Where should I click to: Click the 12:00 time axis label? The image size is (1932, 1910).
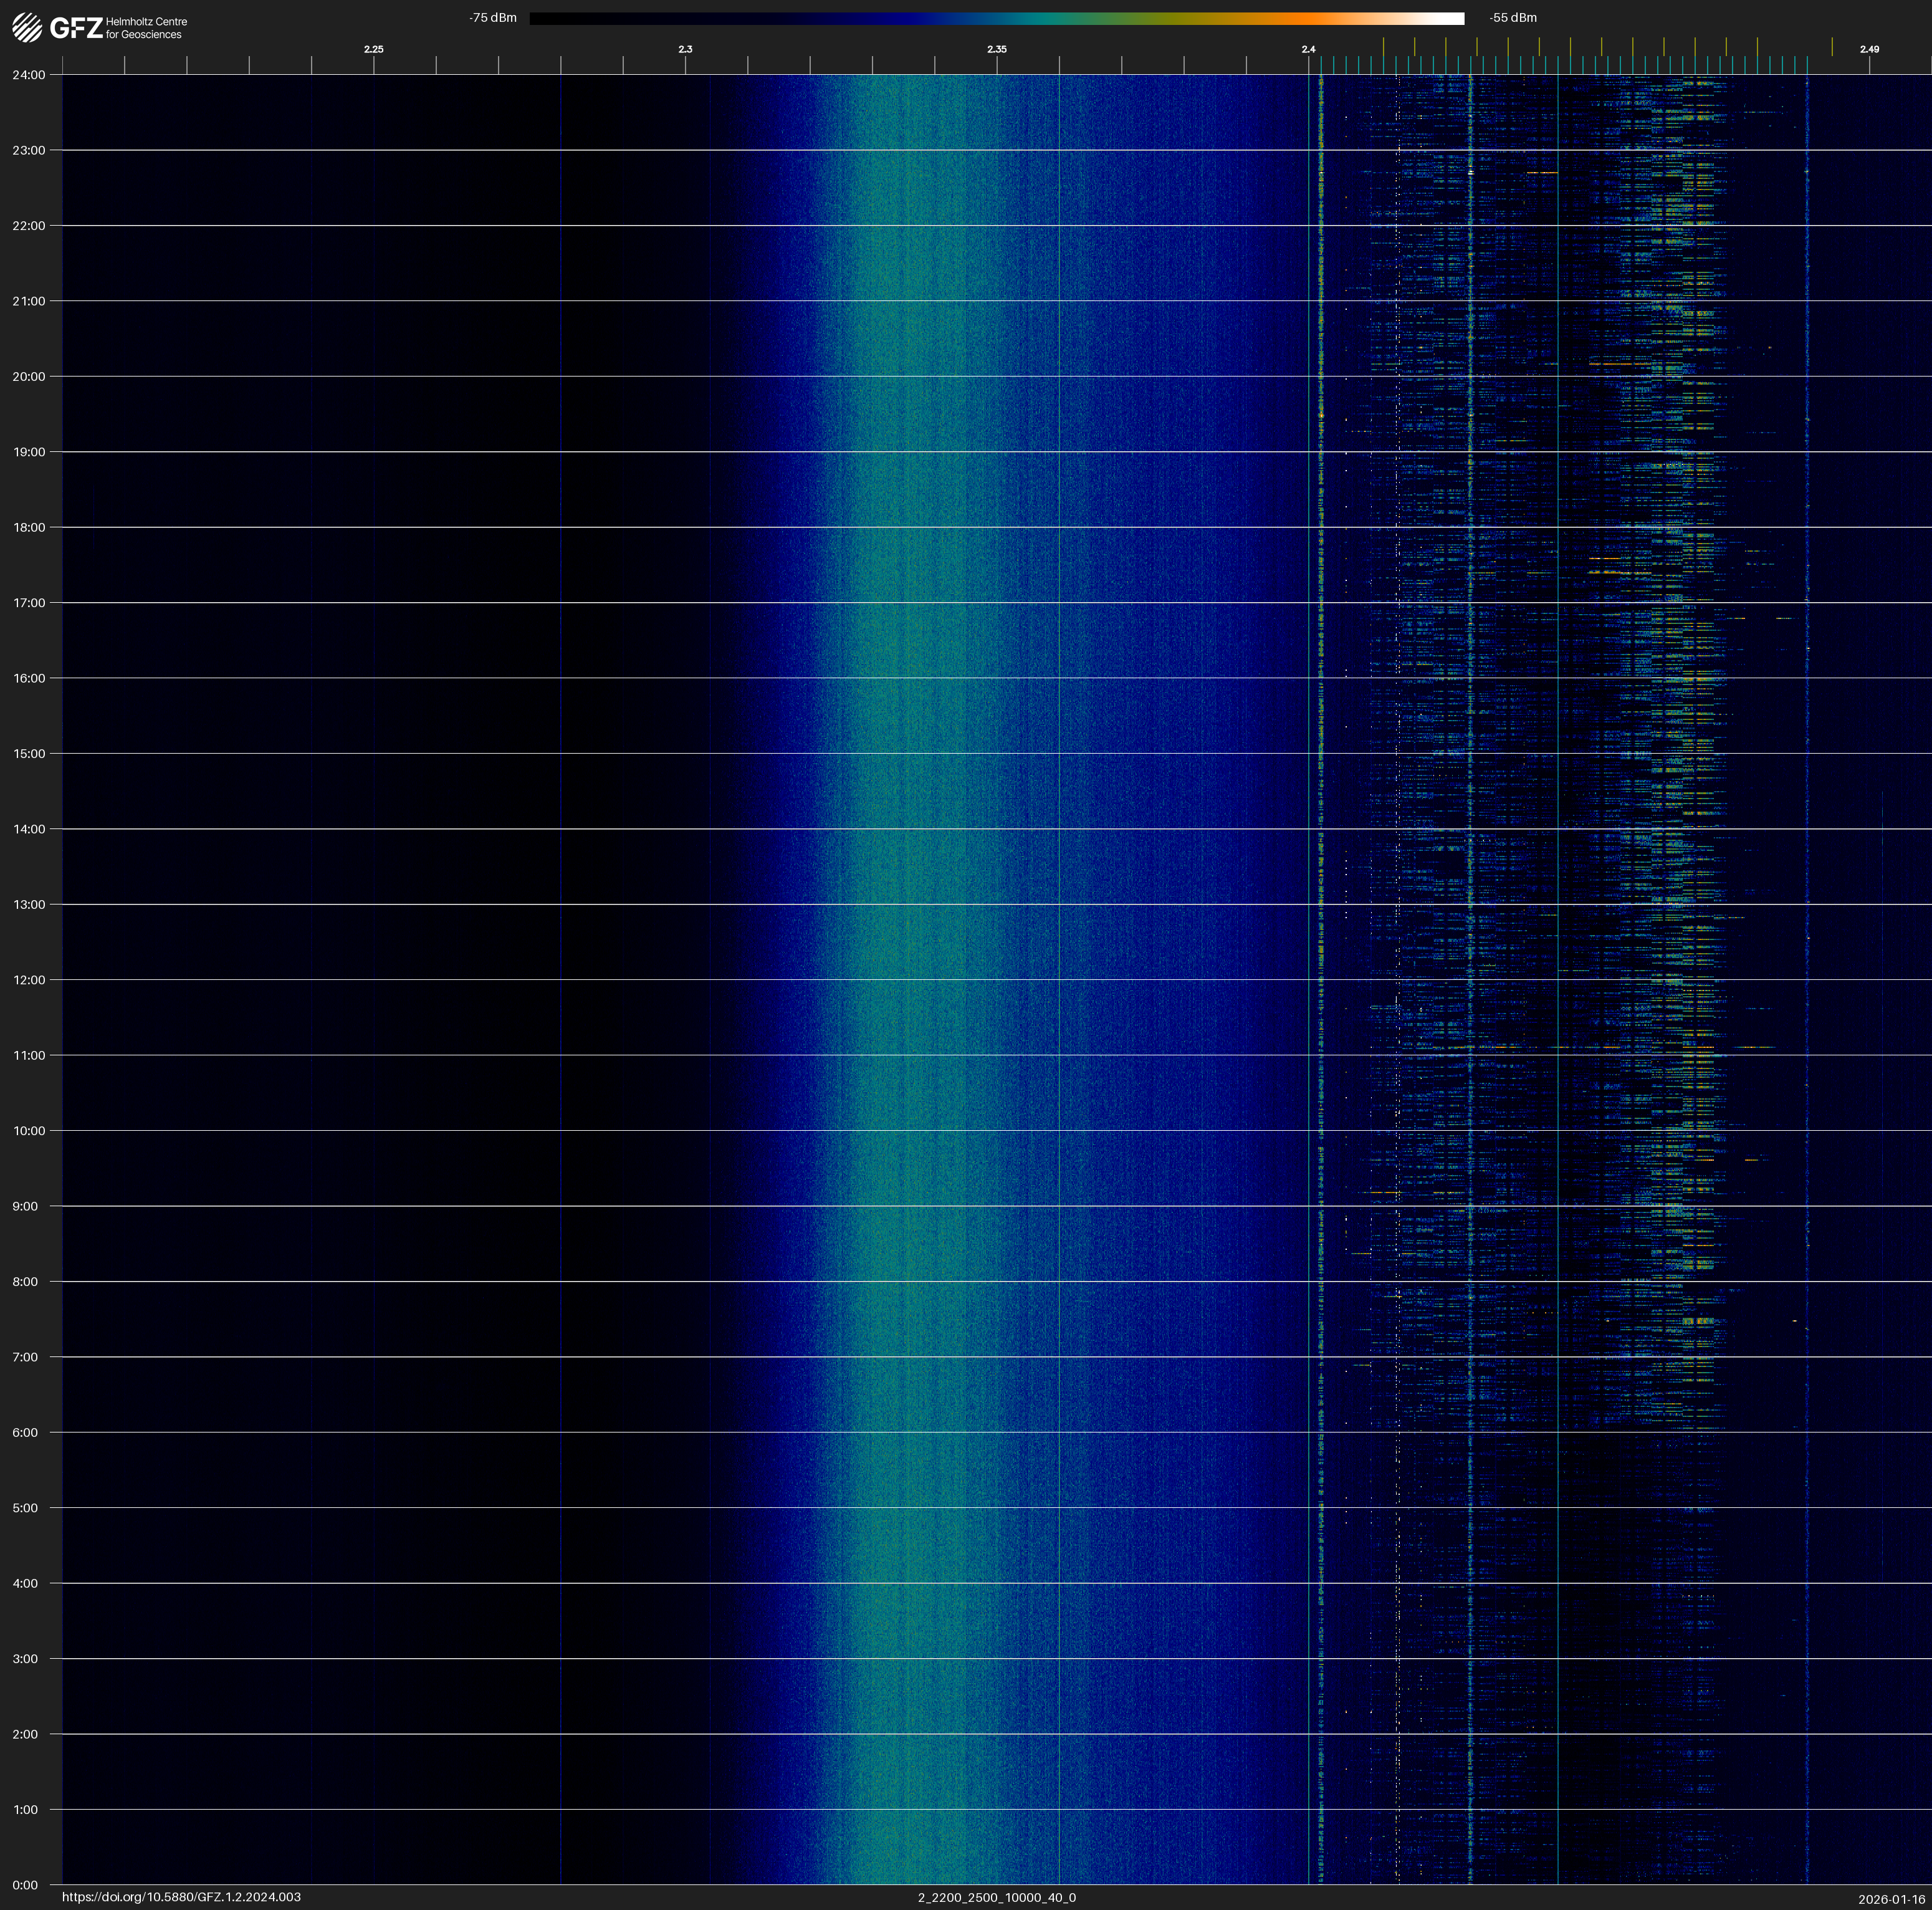(29, 980)
